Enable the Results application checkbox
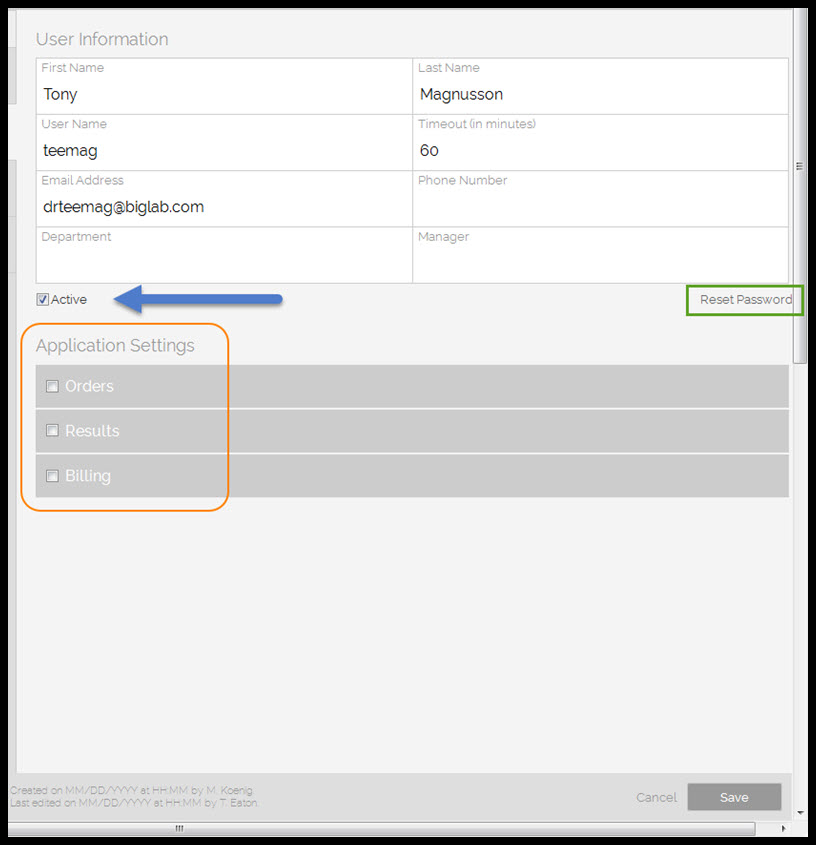This screenshot has height=845, width=816. 52,431
